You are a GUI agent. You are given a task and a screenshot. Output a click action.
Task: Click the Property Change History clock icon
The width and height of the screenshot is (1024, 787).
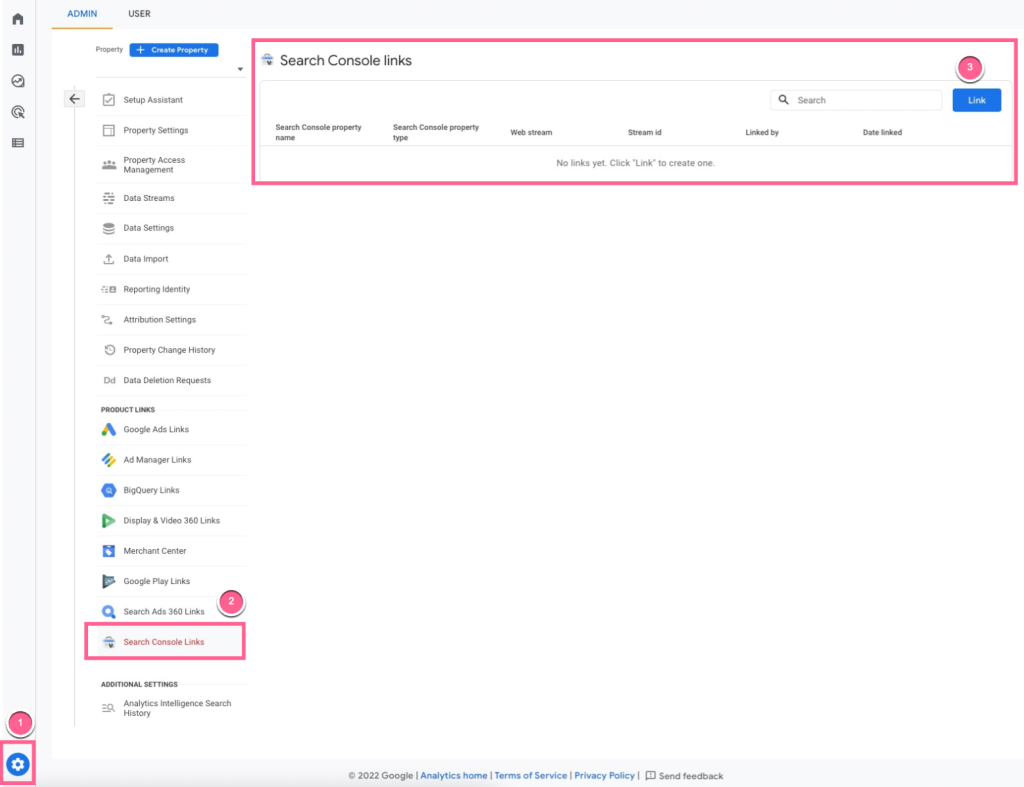(109, 350)
